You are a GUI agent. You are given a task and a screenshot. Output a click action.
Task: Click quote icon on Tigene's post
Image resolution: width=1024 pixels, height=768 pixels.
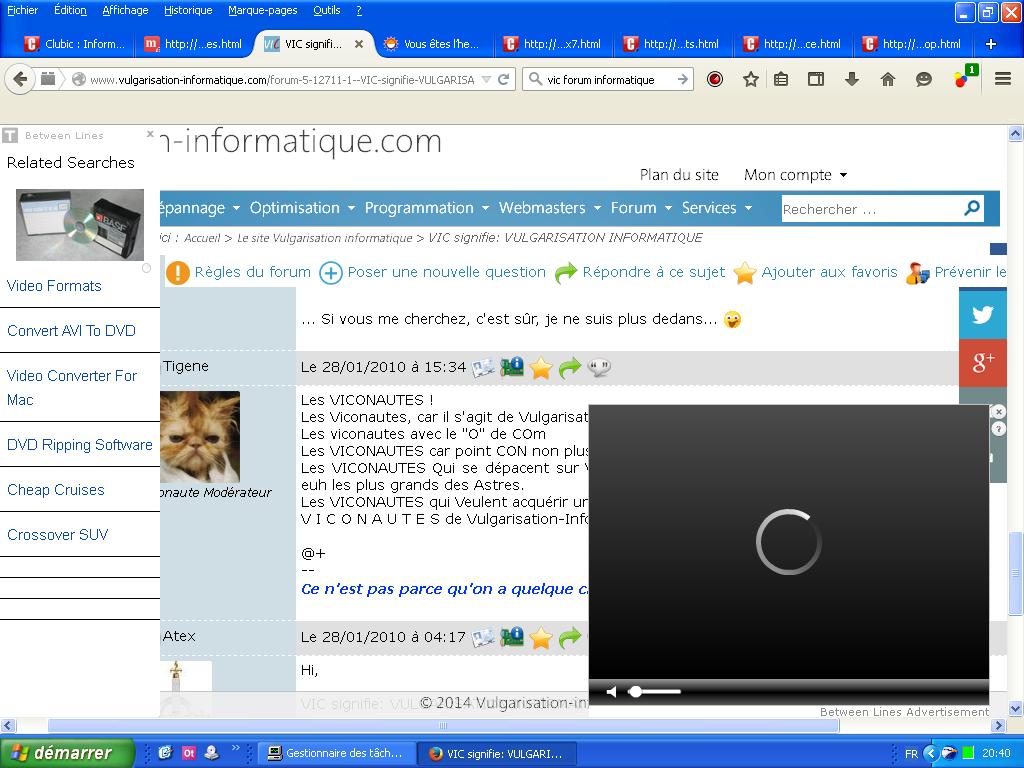[599, 368]
